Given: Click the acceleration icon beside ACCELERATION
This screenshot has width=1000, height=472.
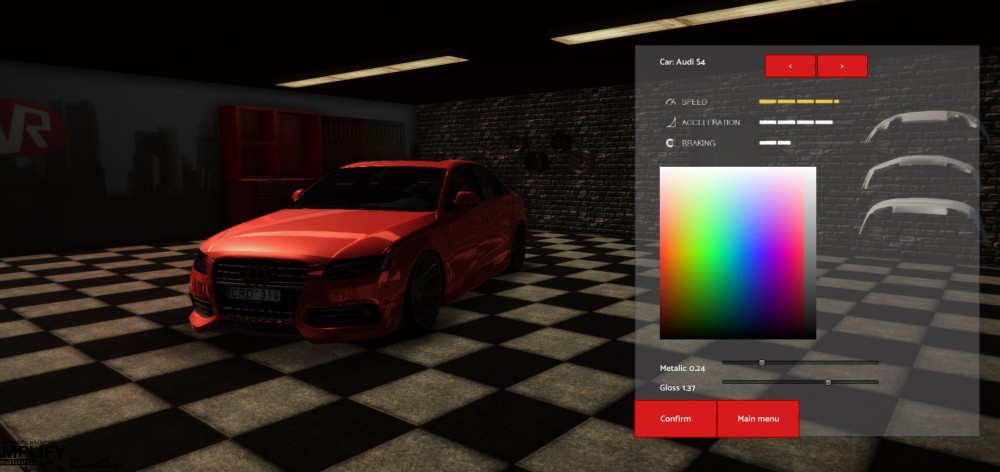Looking at the screenshot, I should (669, 123).
